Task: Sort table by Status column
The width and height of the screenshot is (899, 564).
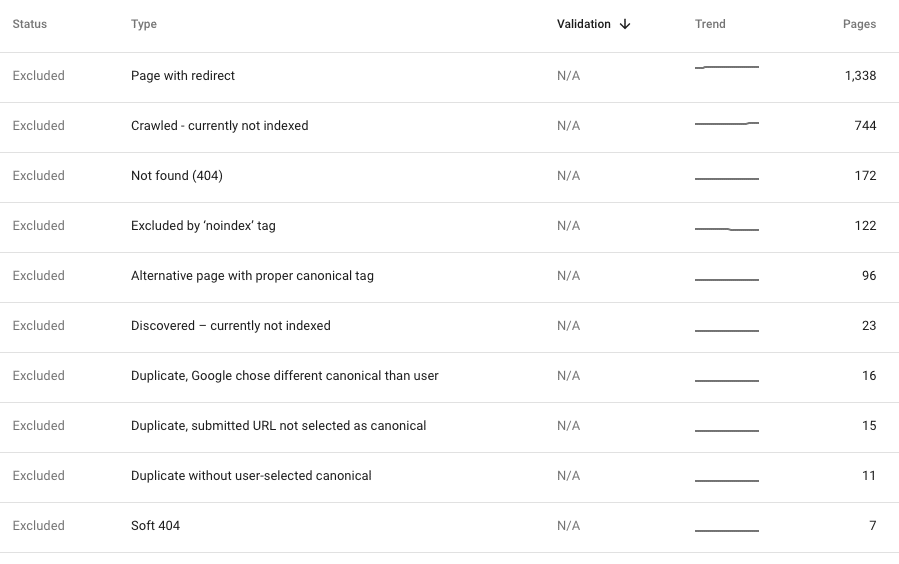Action: click(x=30, y=24)
